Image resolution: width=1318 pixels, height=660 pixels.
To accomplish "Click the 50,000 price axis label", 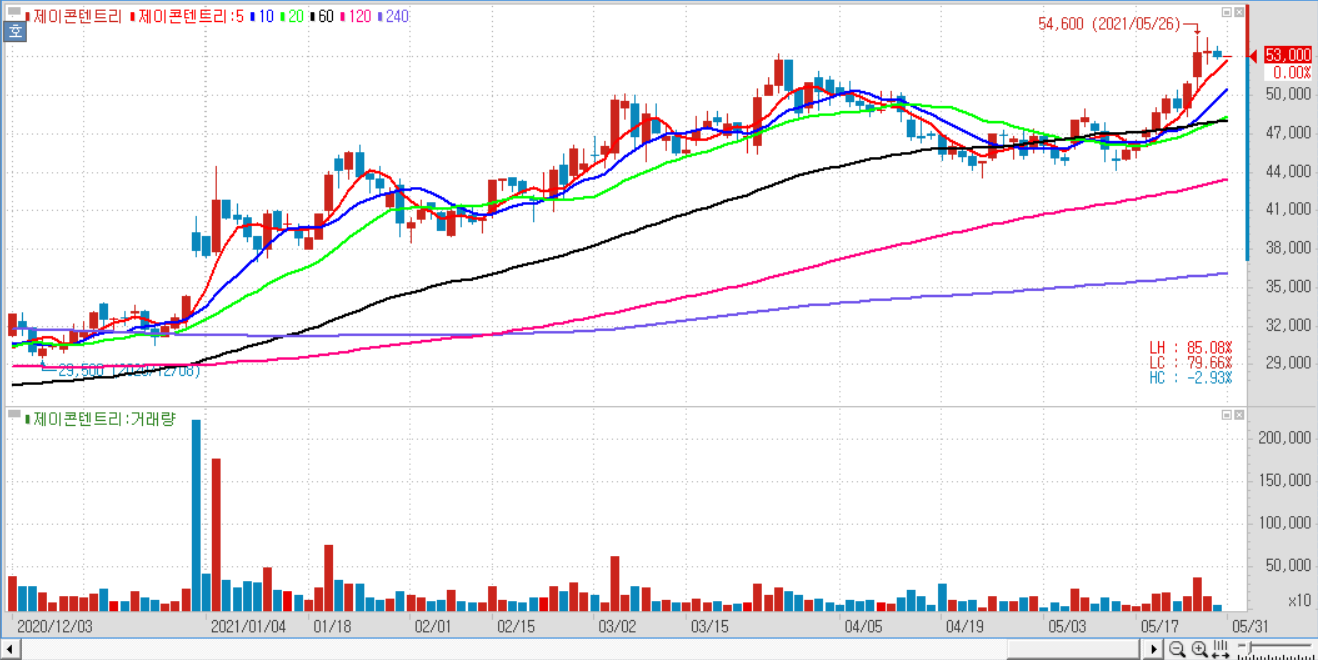I will pyautogui.click(x=1287, y=95).
